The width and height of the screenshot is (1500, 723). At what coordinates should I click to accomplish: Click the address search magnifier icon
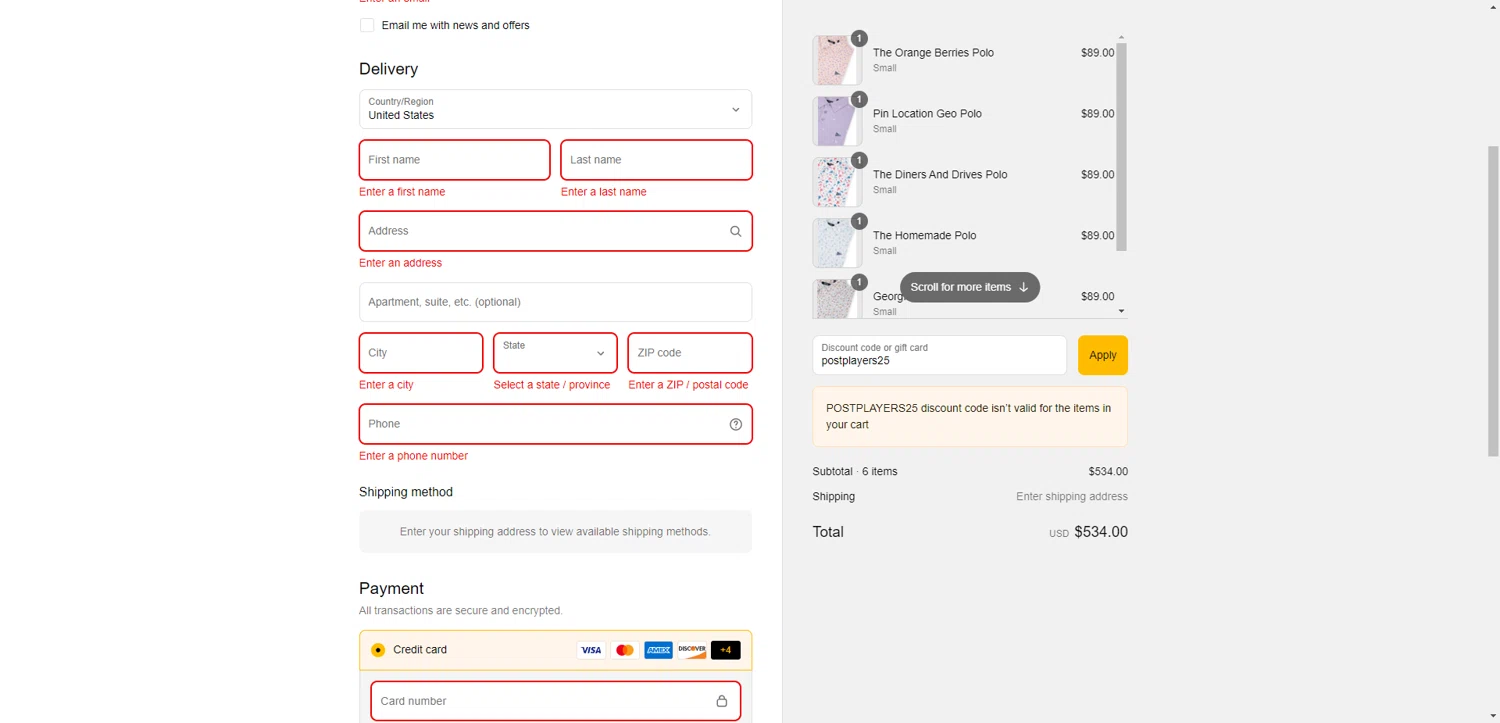pos(736,231)
